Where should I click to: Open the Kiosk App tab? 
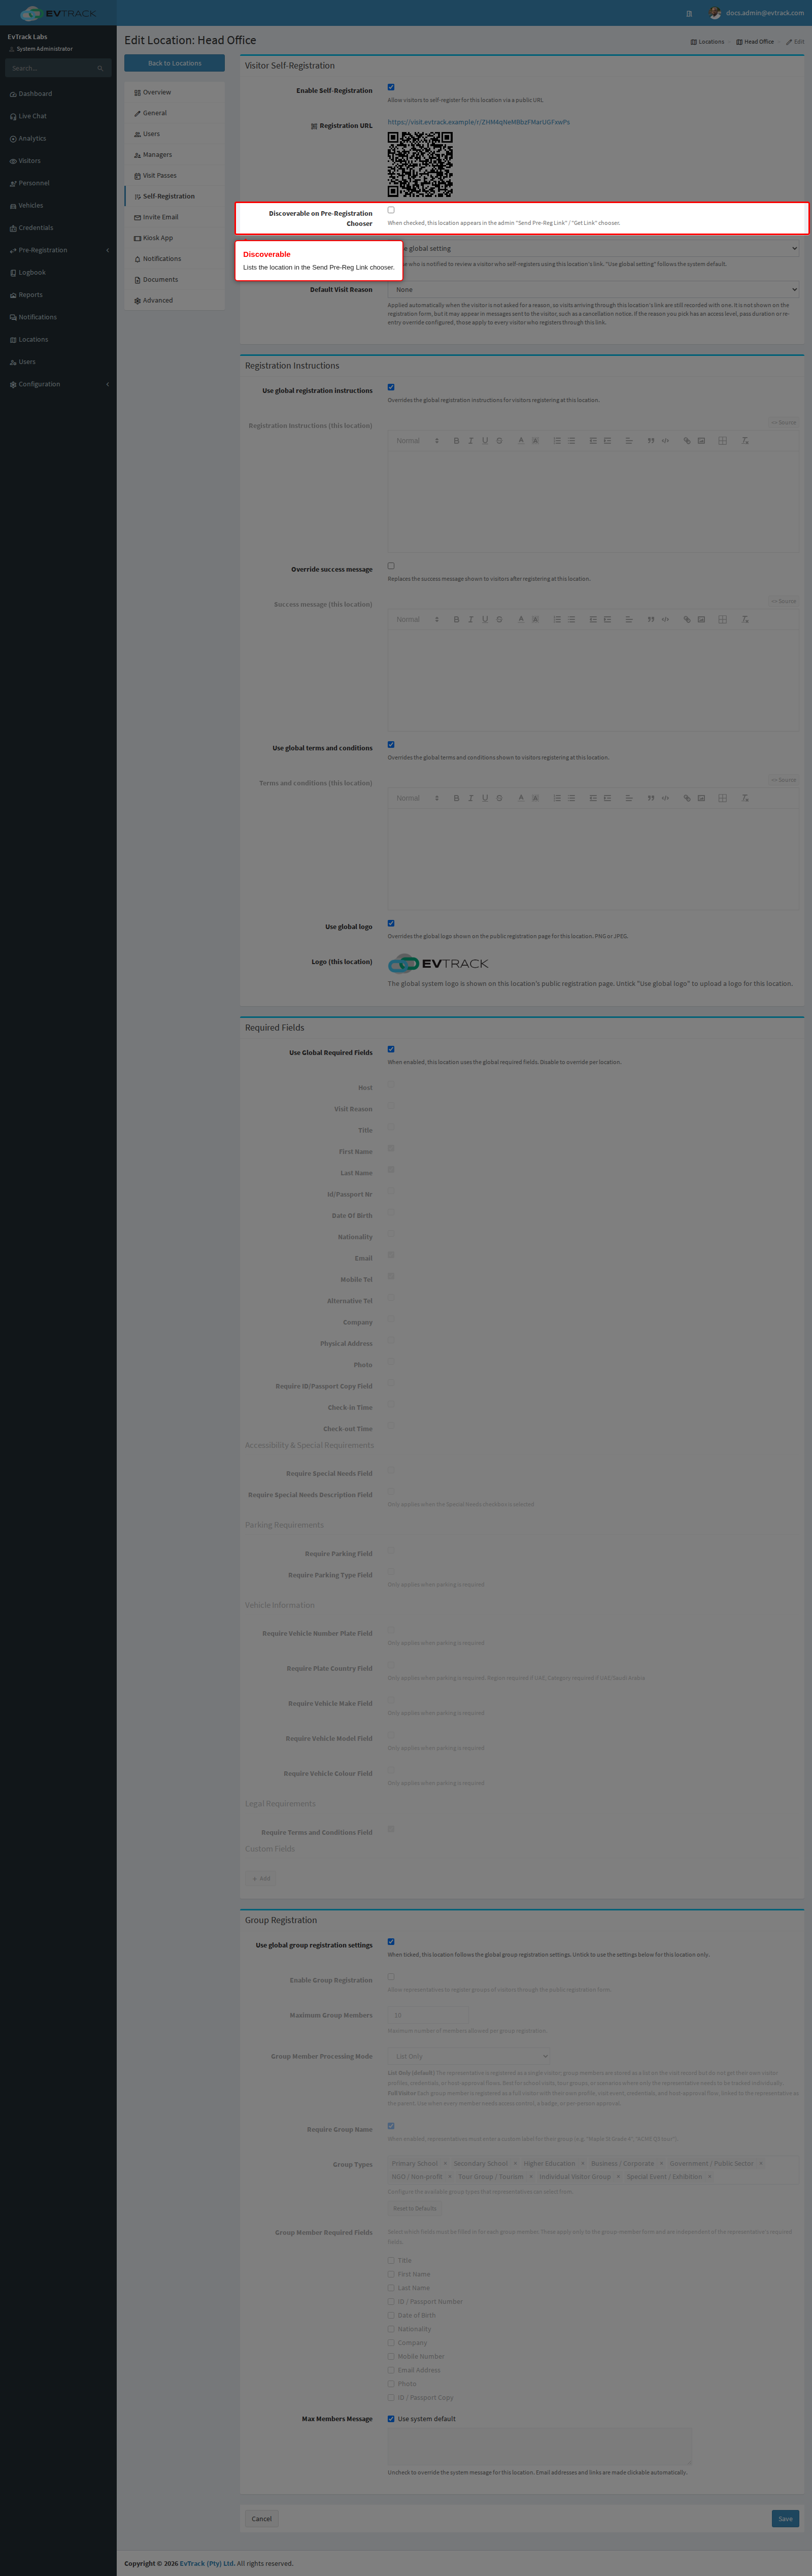(x=175, y=238)
